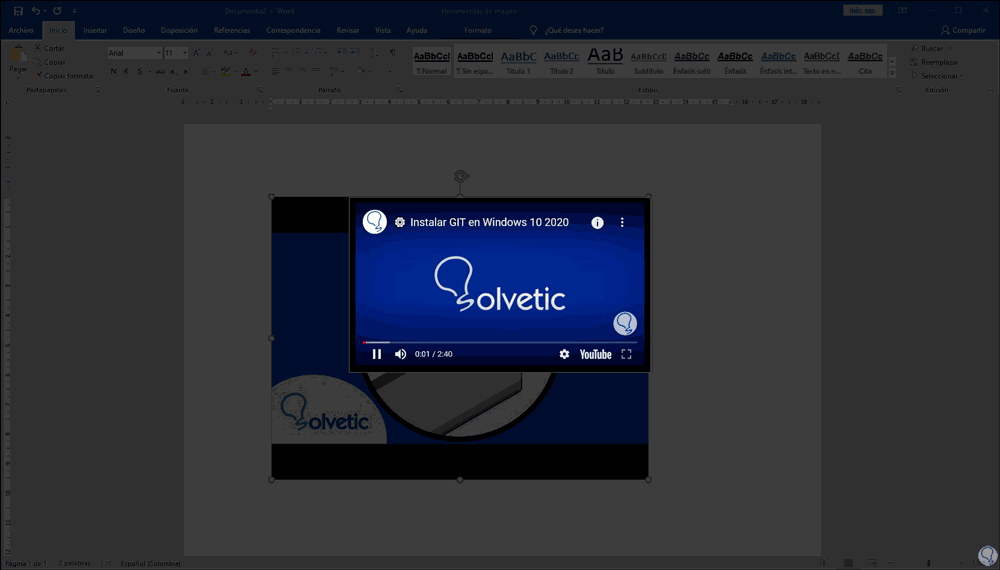Screen dimensions: 1000x570
Task: Select the Copiar formato painter
Action: pos(64,76)
